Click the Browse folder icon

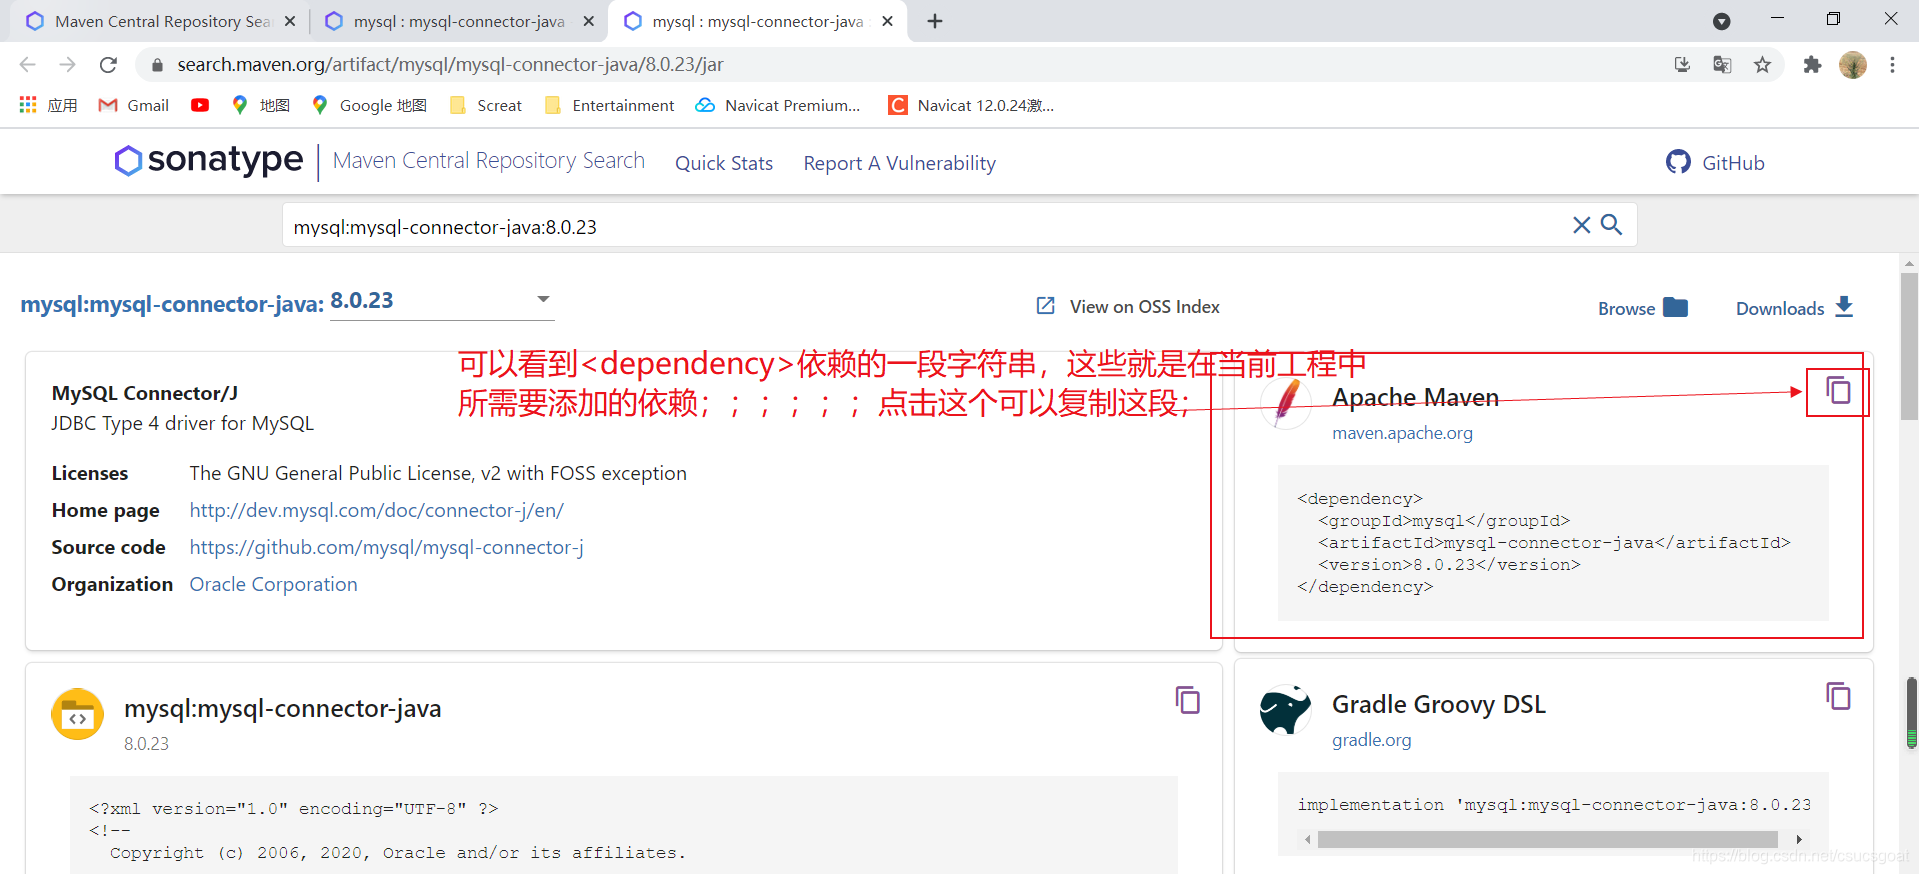[x=1675, y=307]
